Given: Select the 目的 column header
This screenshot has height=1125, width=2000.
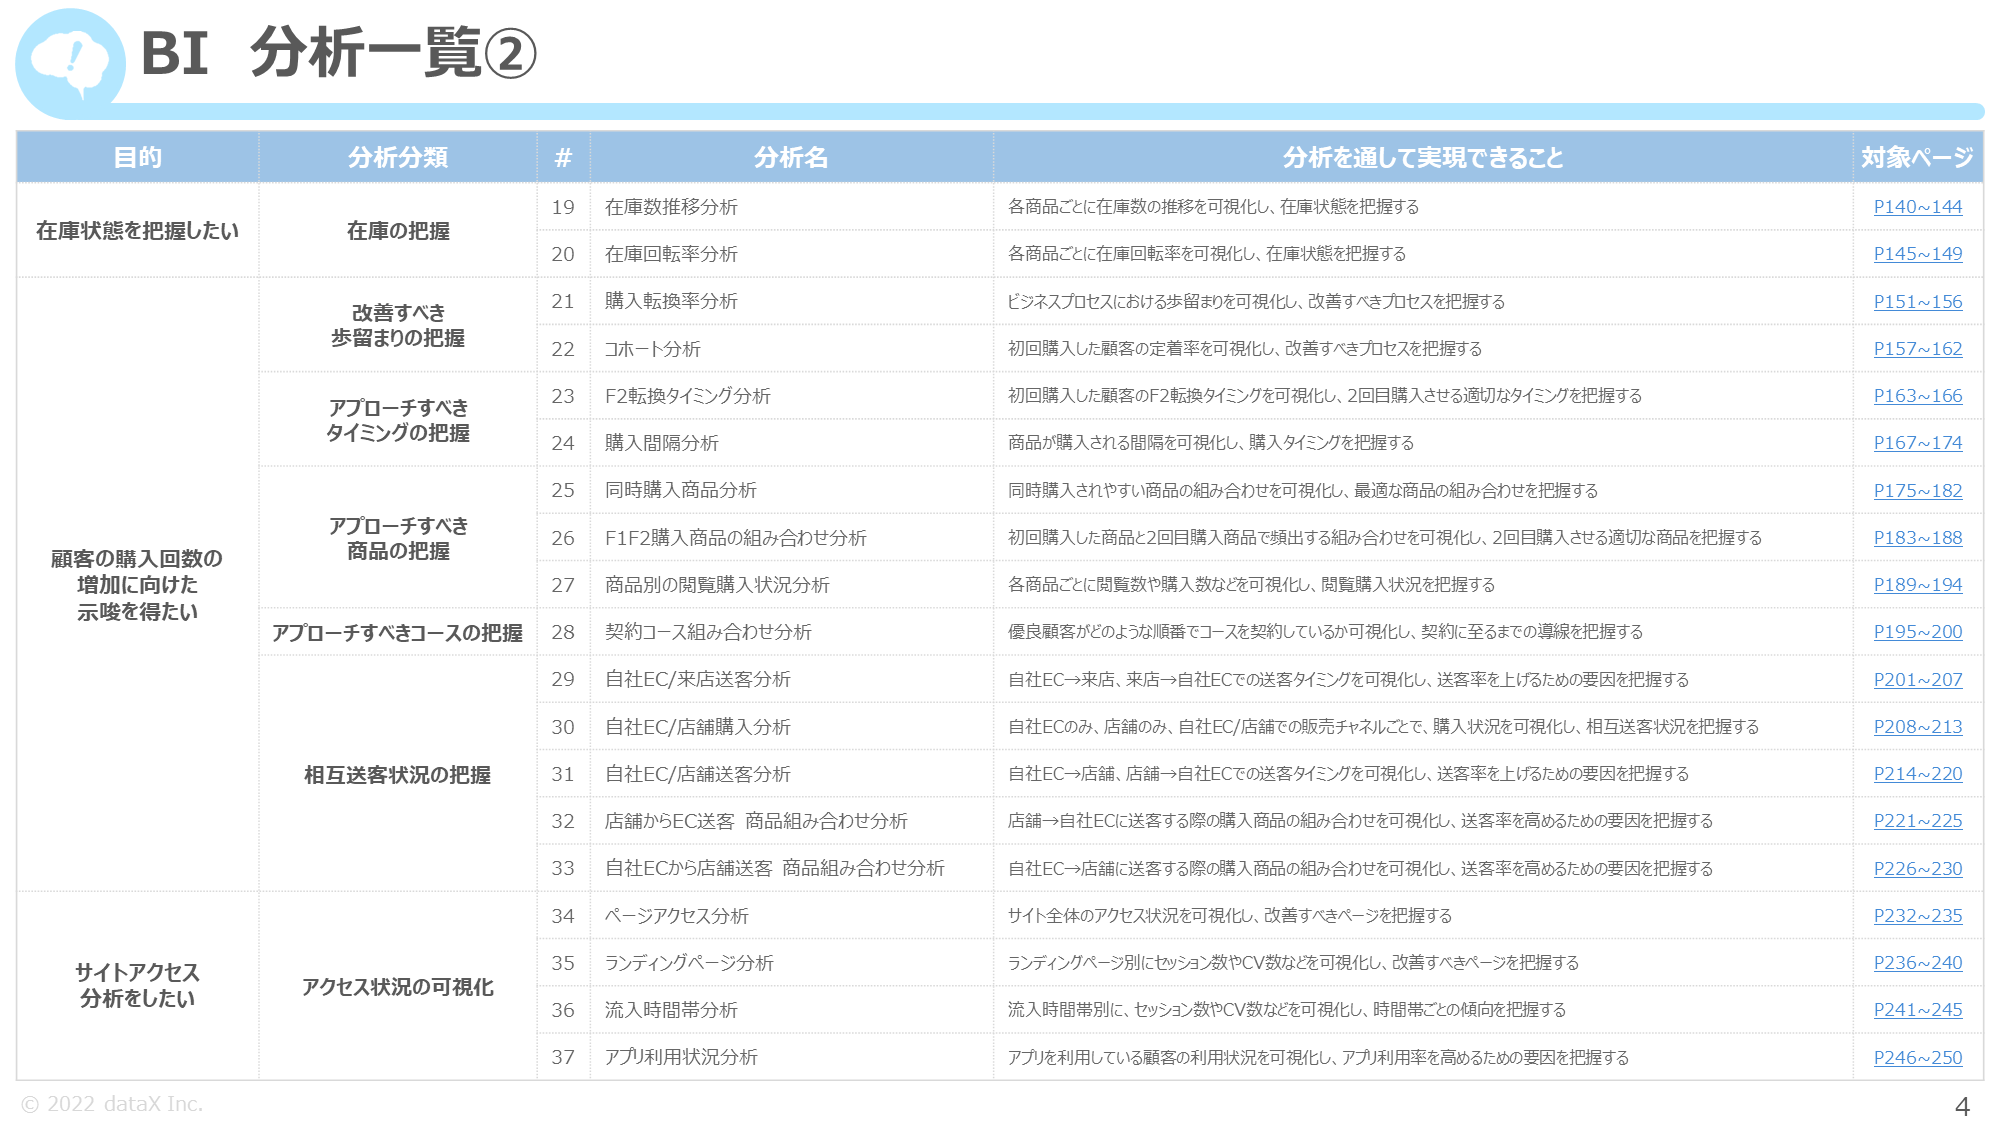Looking at the screenshot, I should (138, 157).
